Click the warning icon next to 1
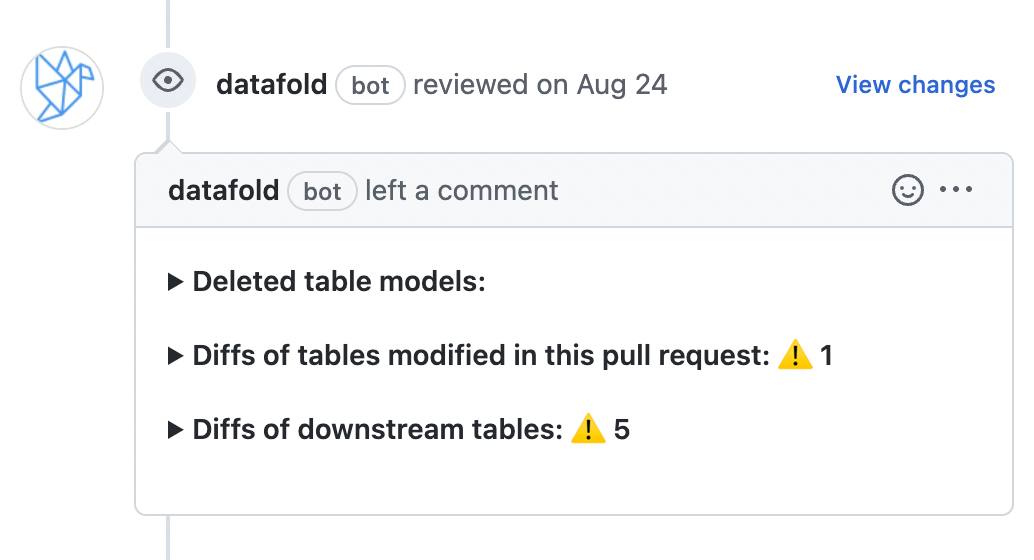This screenshot has width=1034, height=560. tap(795, 355)
